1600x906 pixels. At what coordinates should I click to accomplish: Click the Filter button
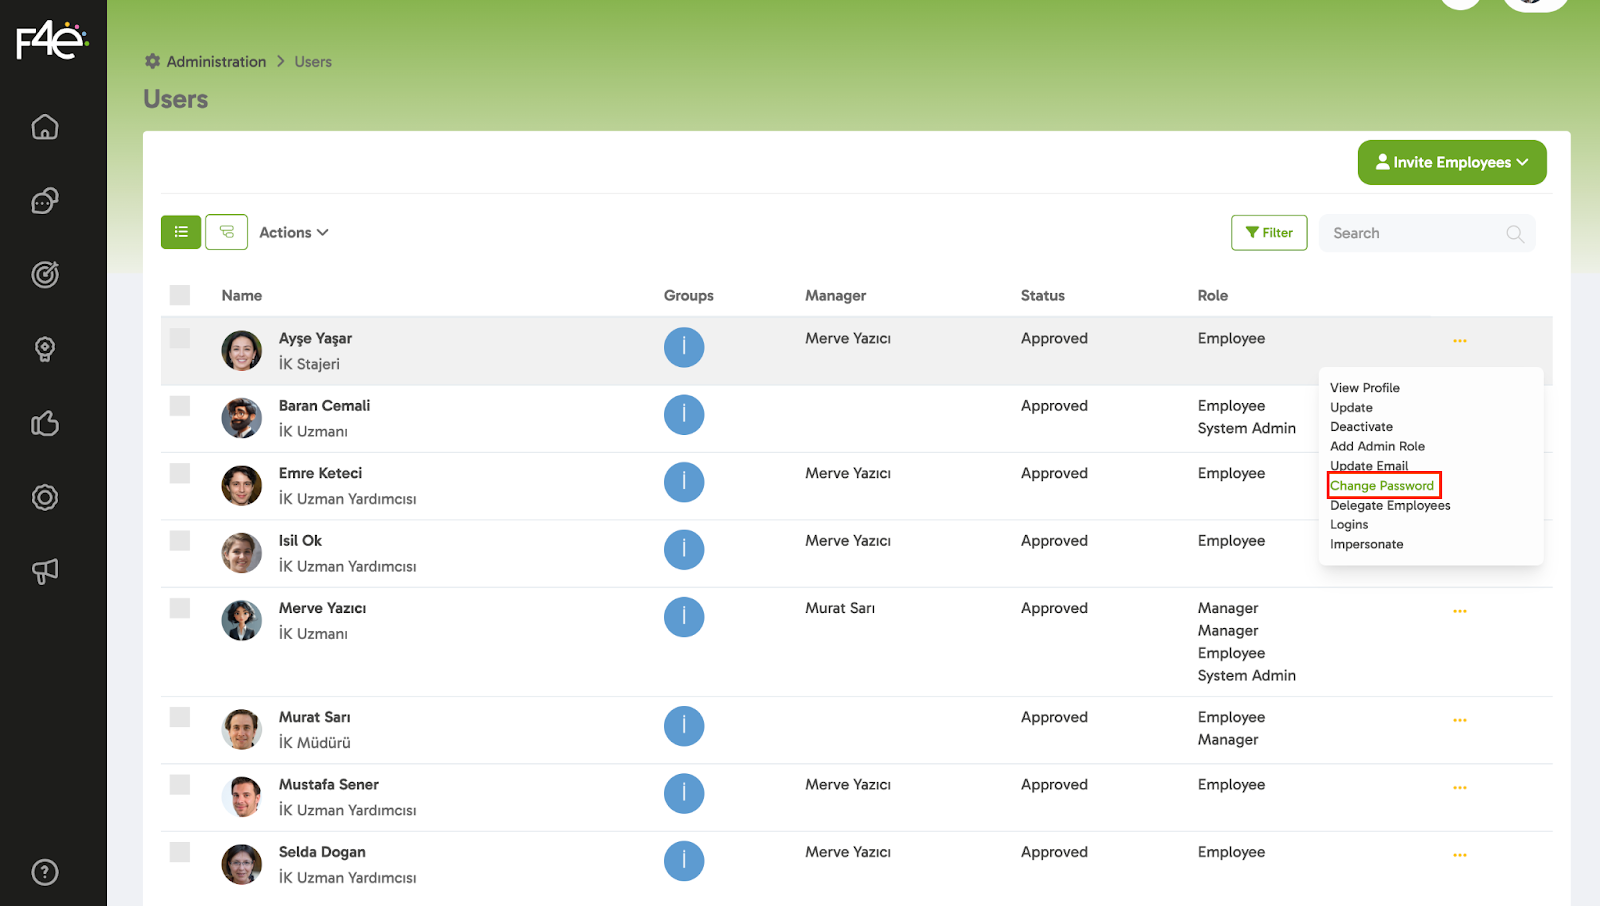[x=1268, y=233]
